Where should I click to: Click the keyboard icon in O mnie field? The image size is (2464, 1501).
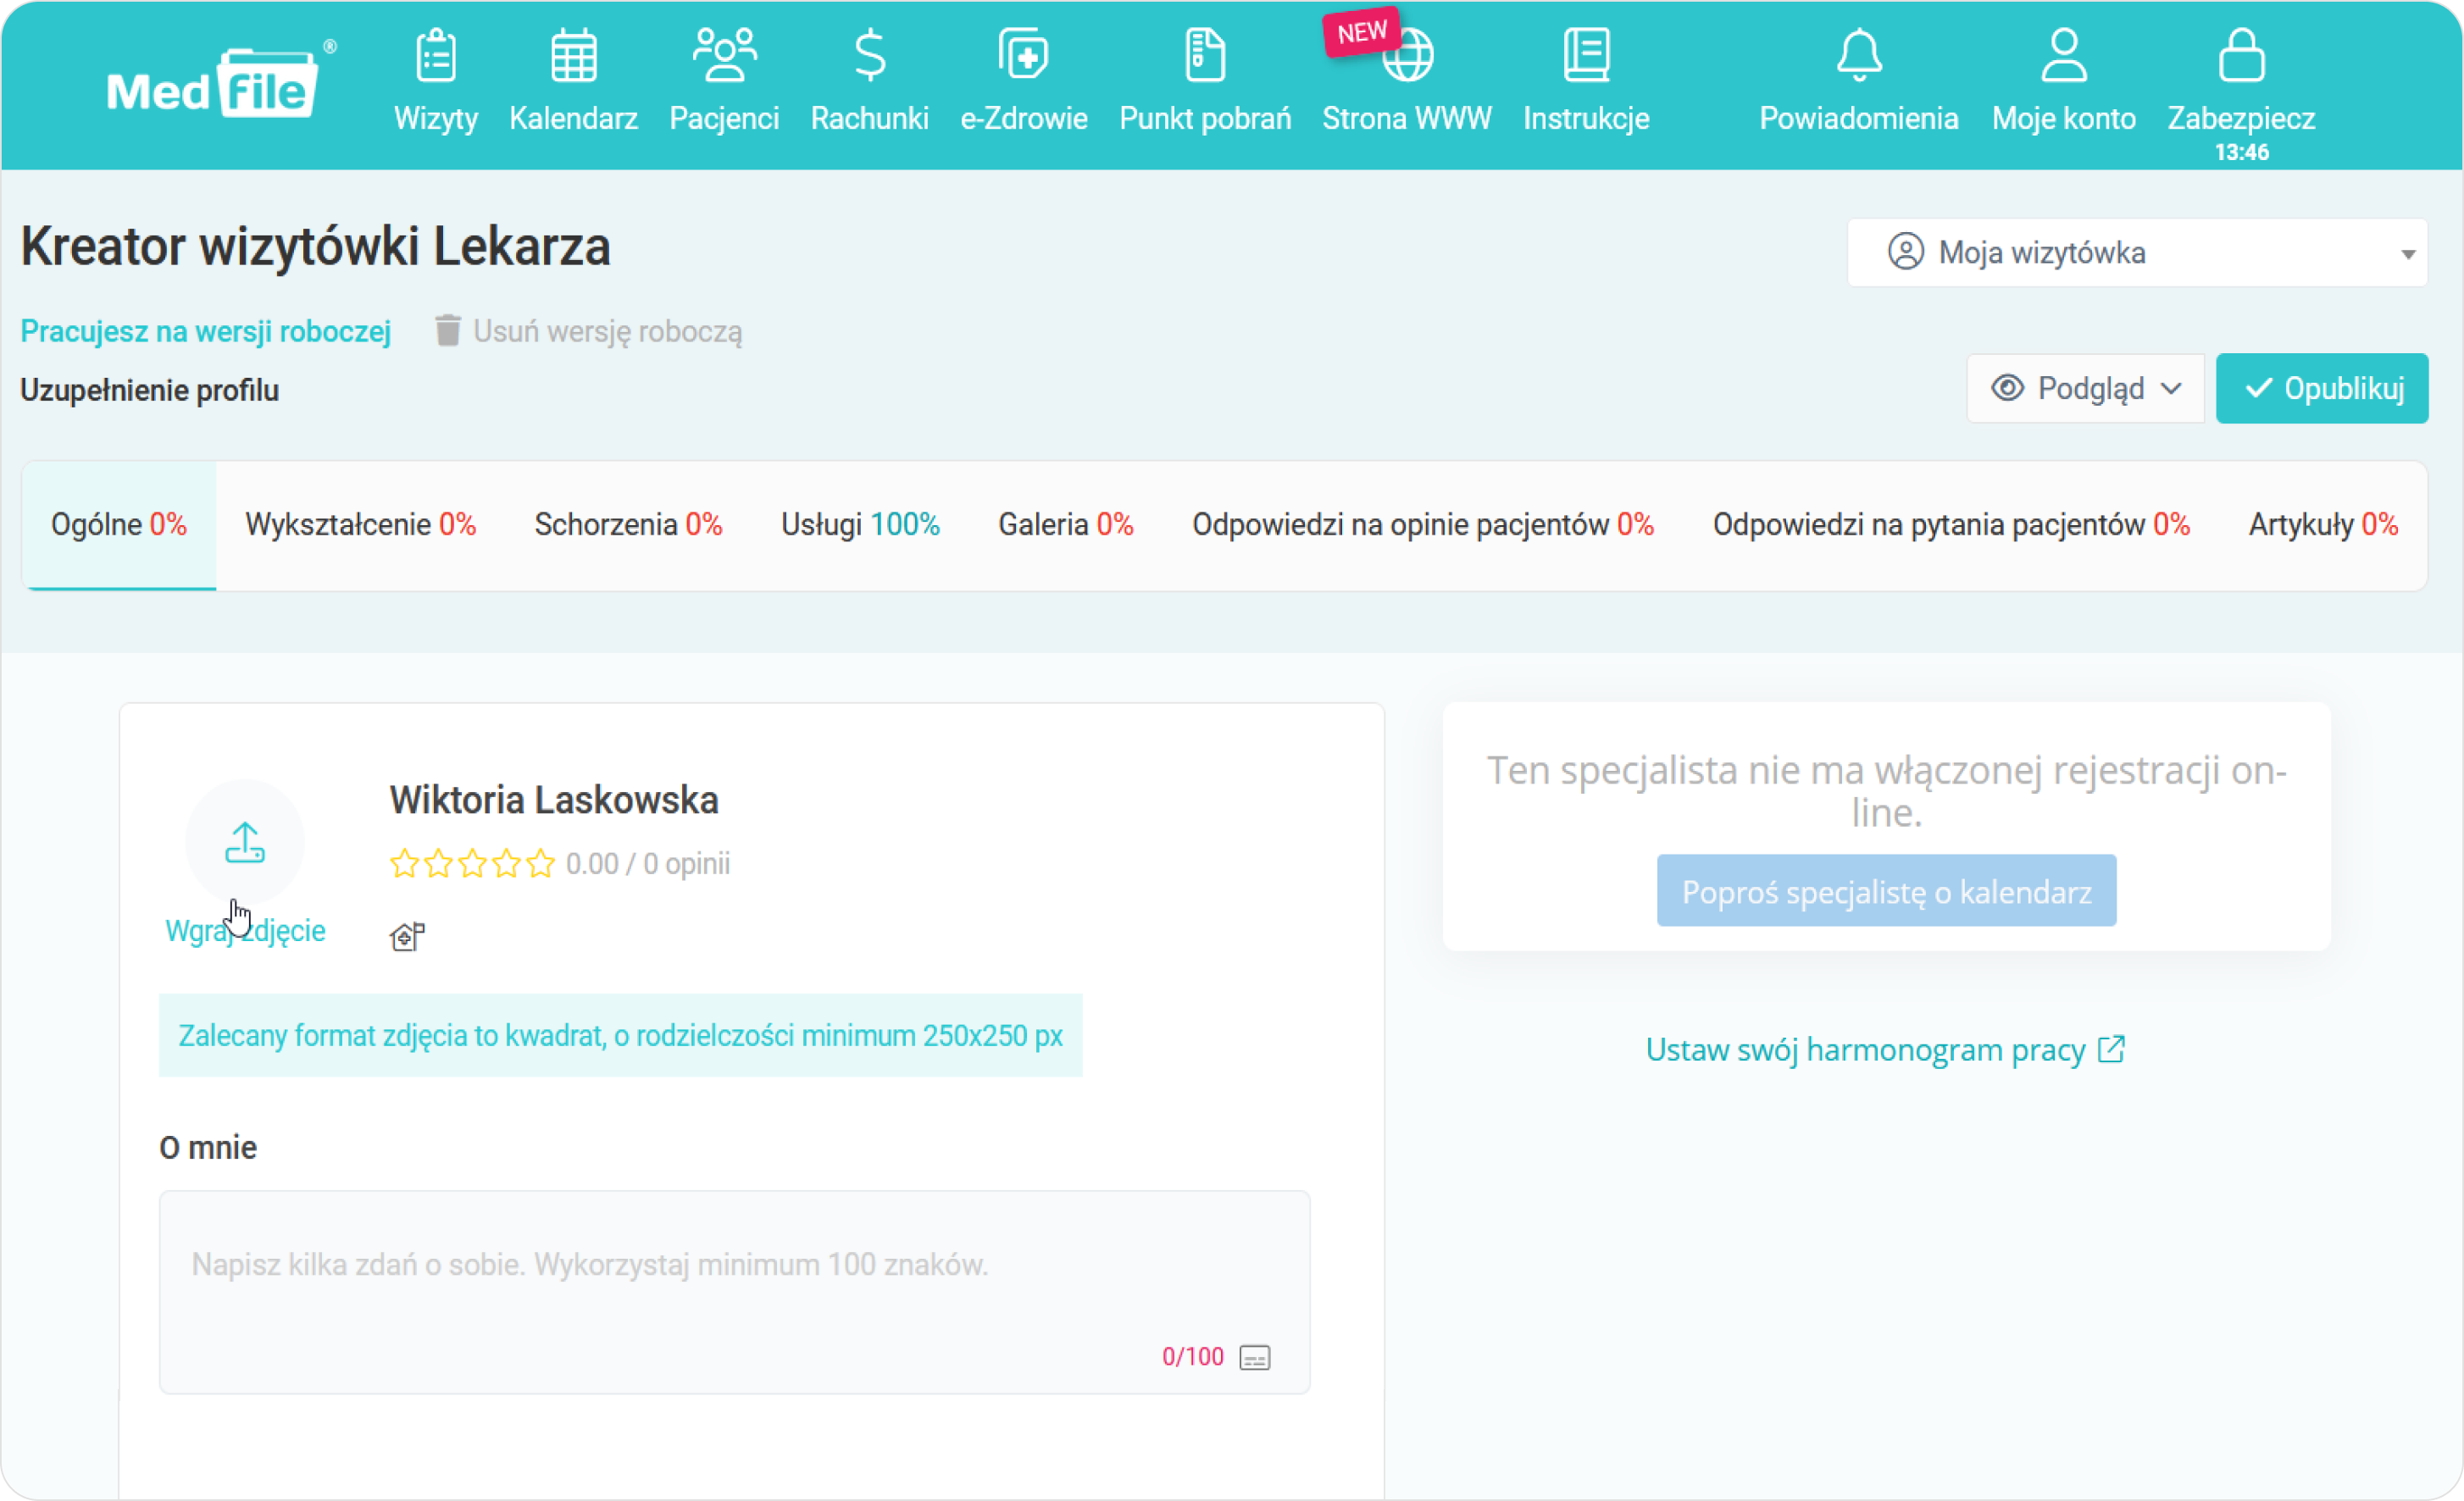pos(1255,1357)
